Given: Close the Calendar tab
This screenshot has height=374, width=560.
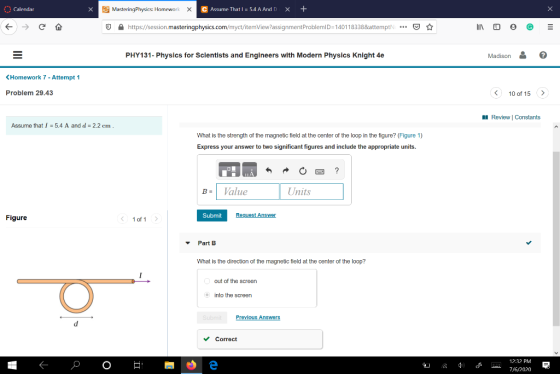Looking at the screenshot, I should tap(90, 9).
